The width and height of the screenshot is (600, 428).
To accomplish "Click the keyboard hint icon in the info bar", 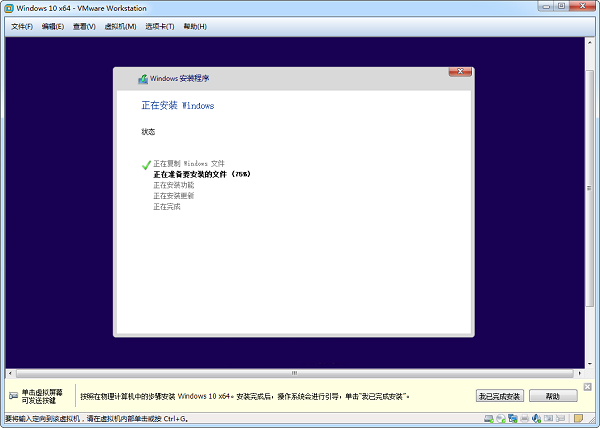I will [x=13, y=396].
